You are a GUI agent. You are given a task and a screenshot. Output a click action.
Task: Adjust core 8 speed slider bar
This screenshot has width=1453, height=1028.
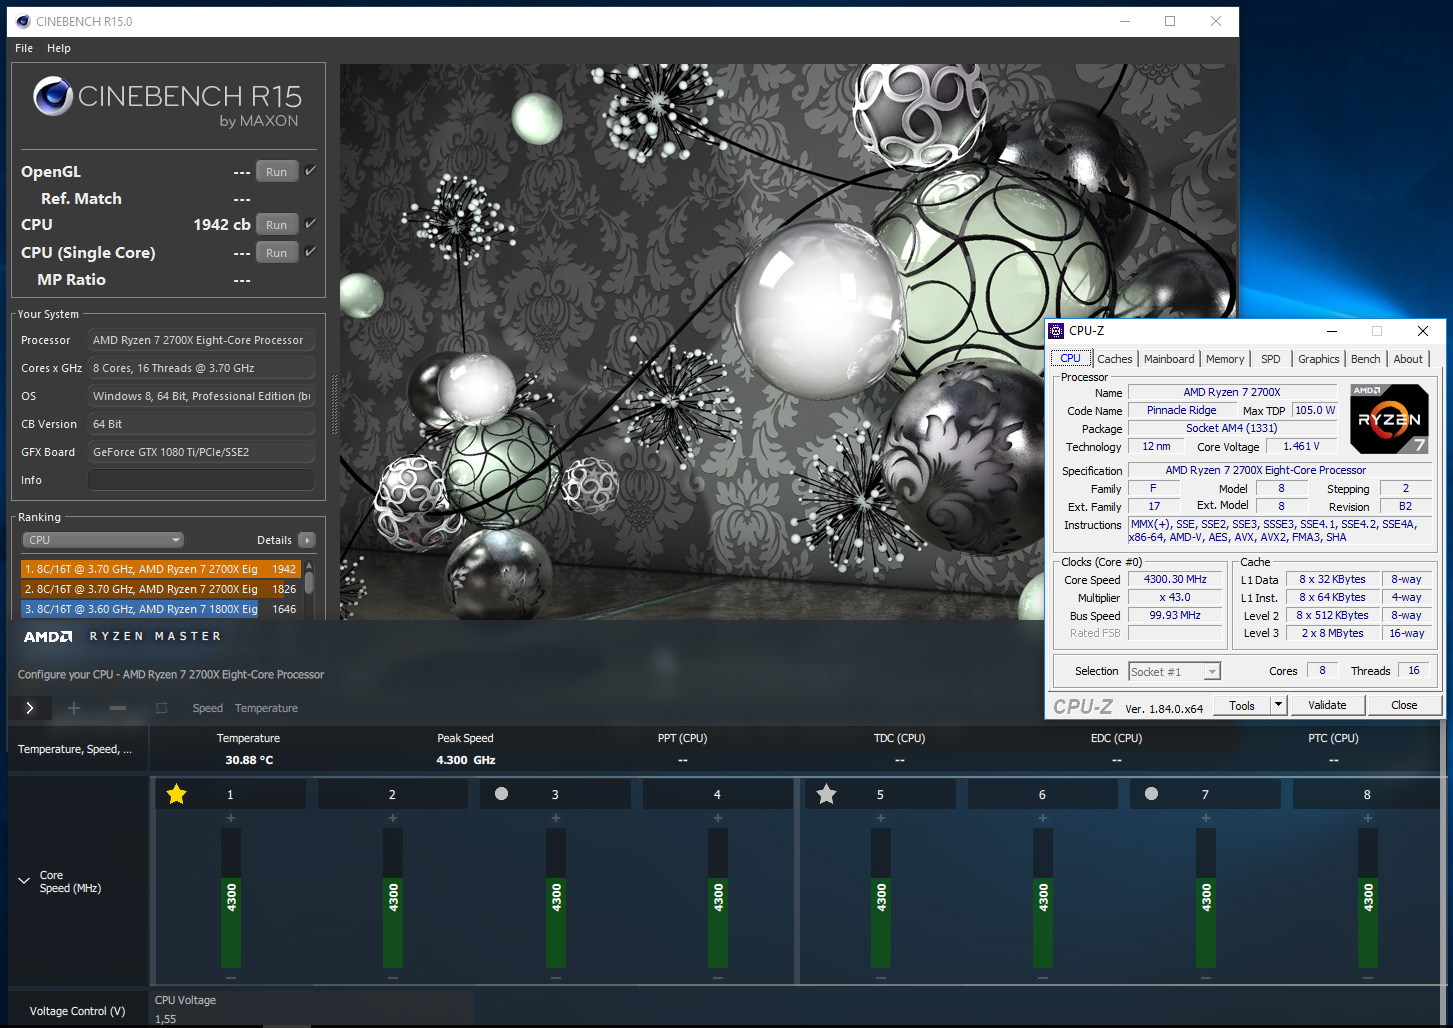click(1368, 898)
